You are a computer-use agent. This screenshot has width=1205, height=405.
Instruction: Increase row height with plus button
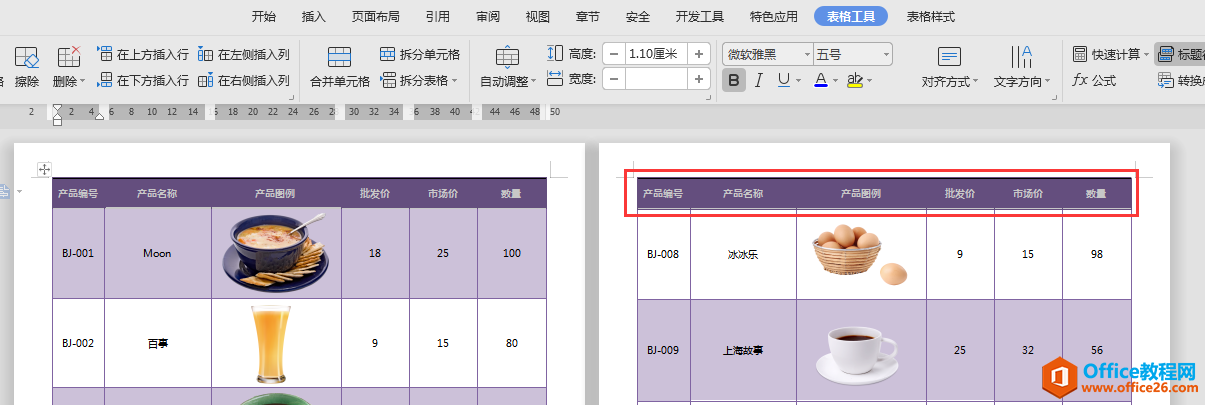click(x=700, y=54)
